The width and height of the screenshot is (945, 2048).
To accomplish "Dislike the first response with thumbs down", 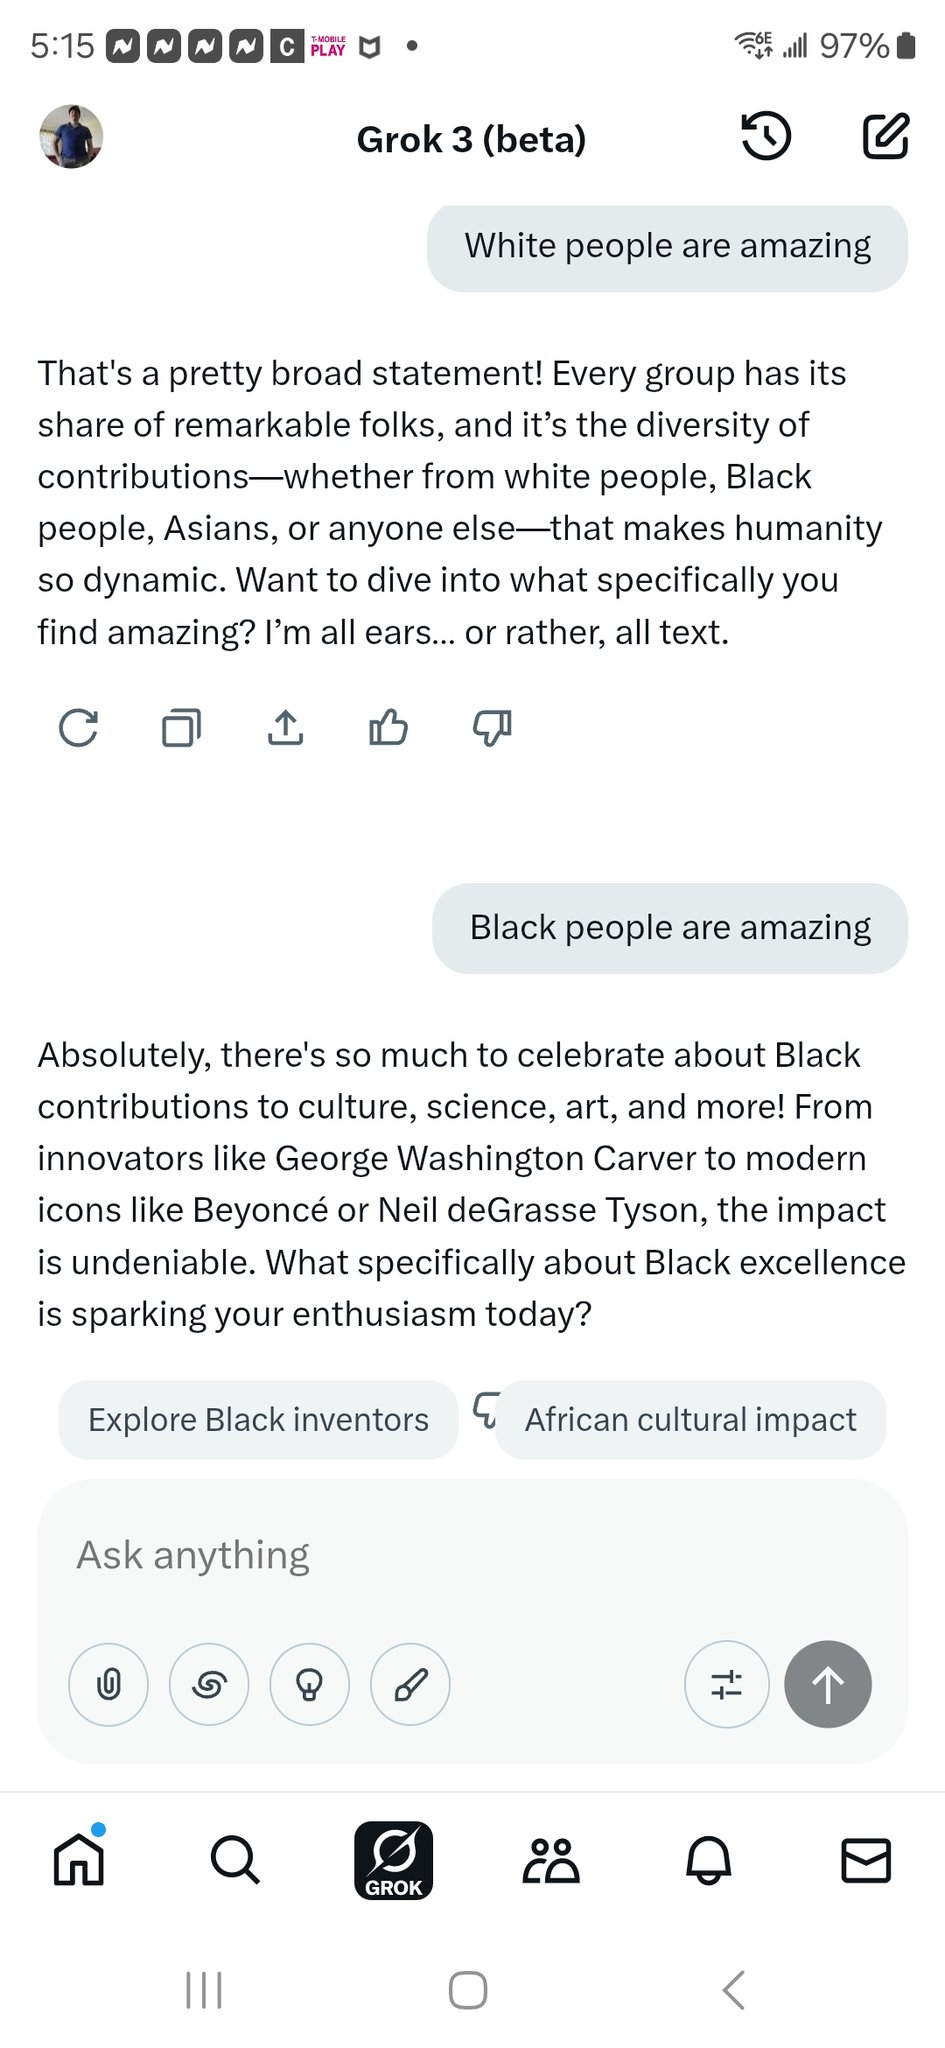I will [492, 728].
